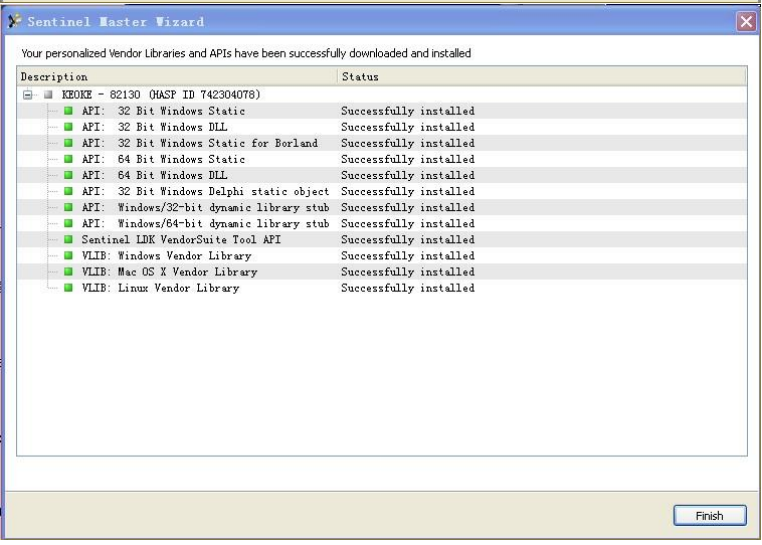Select Windows/64-bit dynamic library stub entry

pyautogui.click(x=205, y=223)
